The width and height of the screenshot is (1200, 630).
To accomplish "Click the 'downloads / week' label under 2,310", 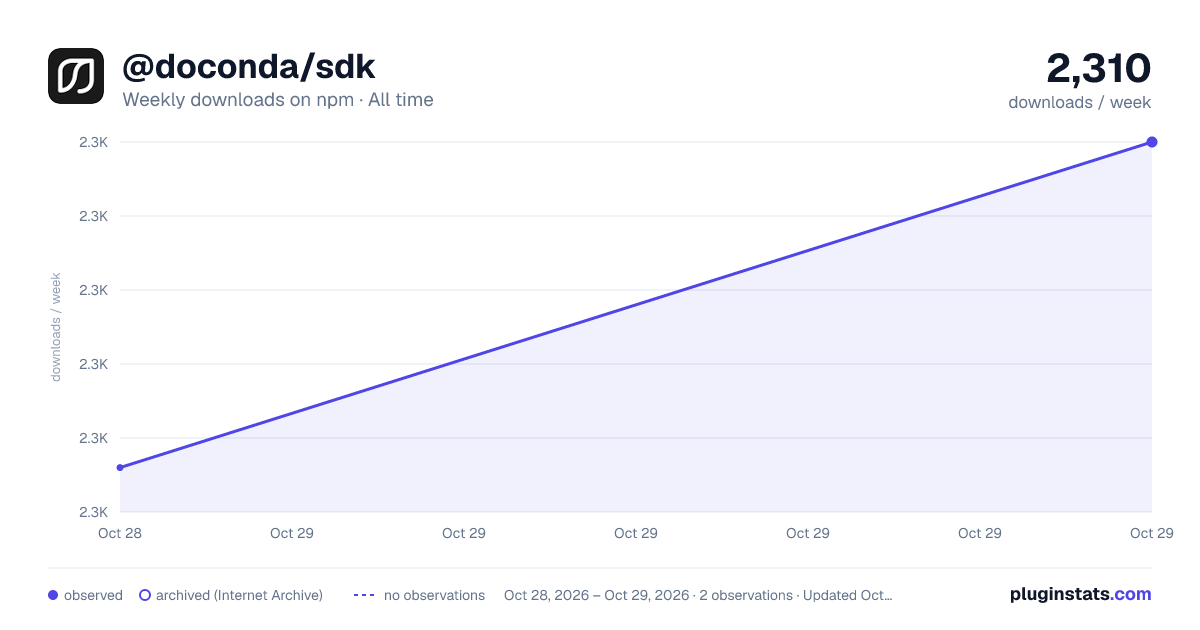I will tap(1080, 102).
